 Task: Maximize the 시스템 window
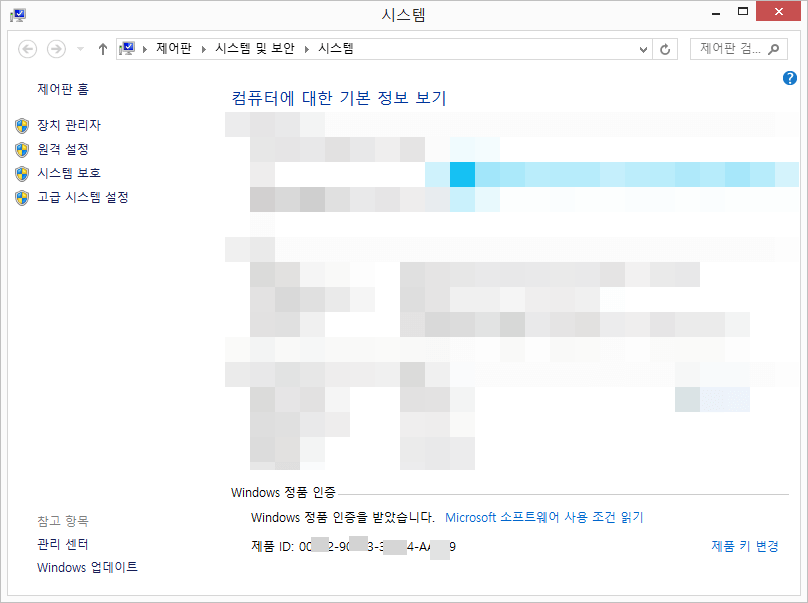pos(743,11)
